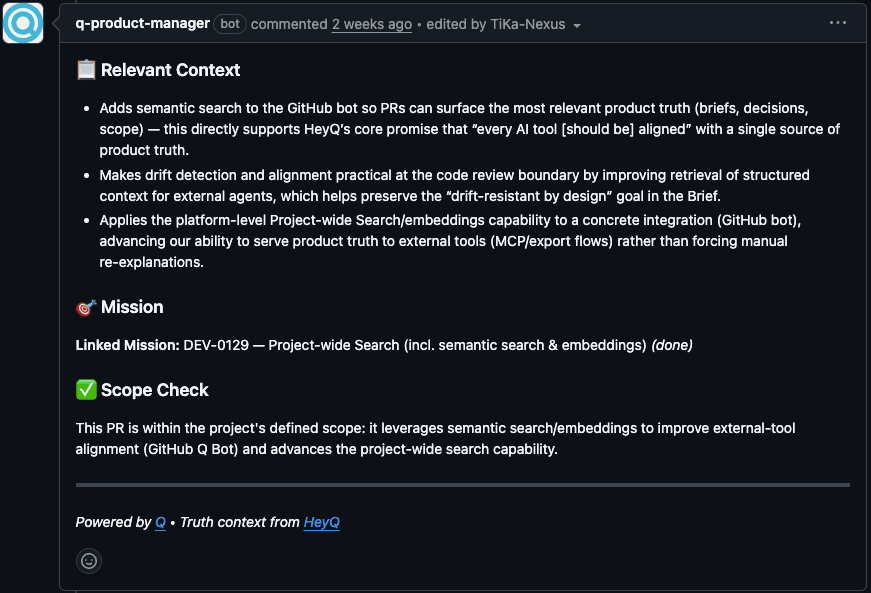Follow the Q link in footer
The image size is (871, 593).
(x=160, y=522)
